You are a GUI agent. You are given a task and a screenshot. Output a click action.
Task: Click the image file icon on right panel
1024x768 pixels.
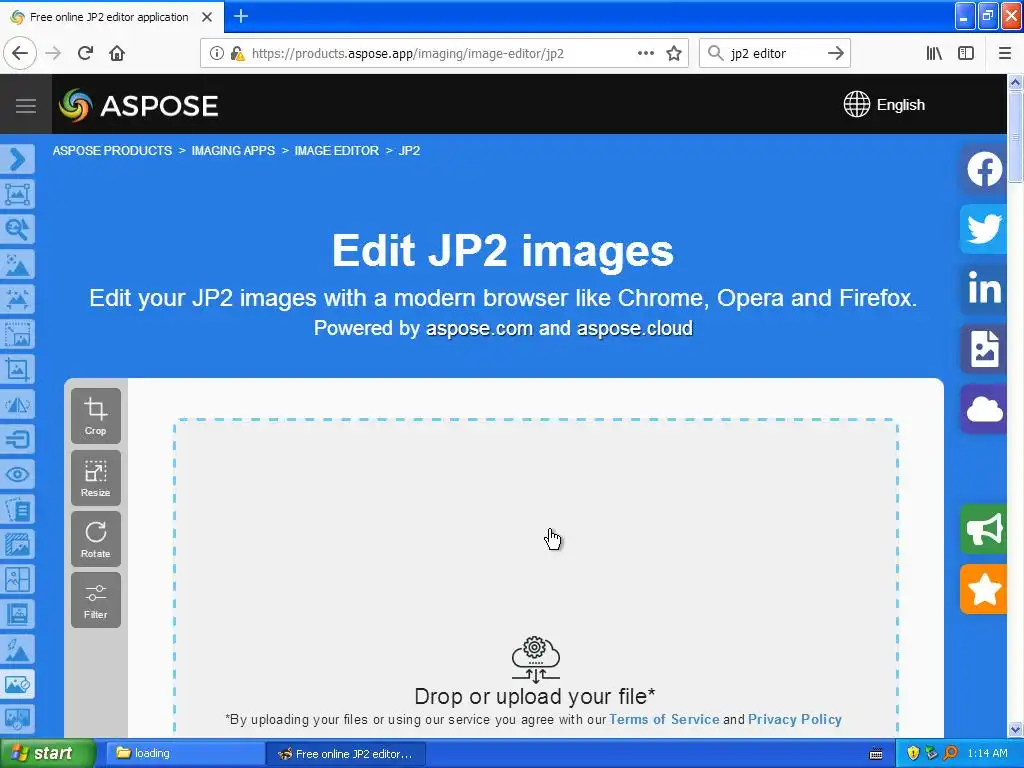[x=984, y=349]
